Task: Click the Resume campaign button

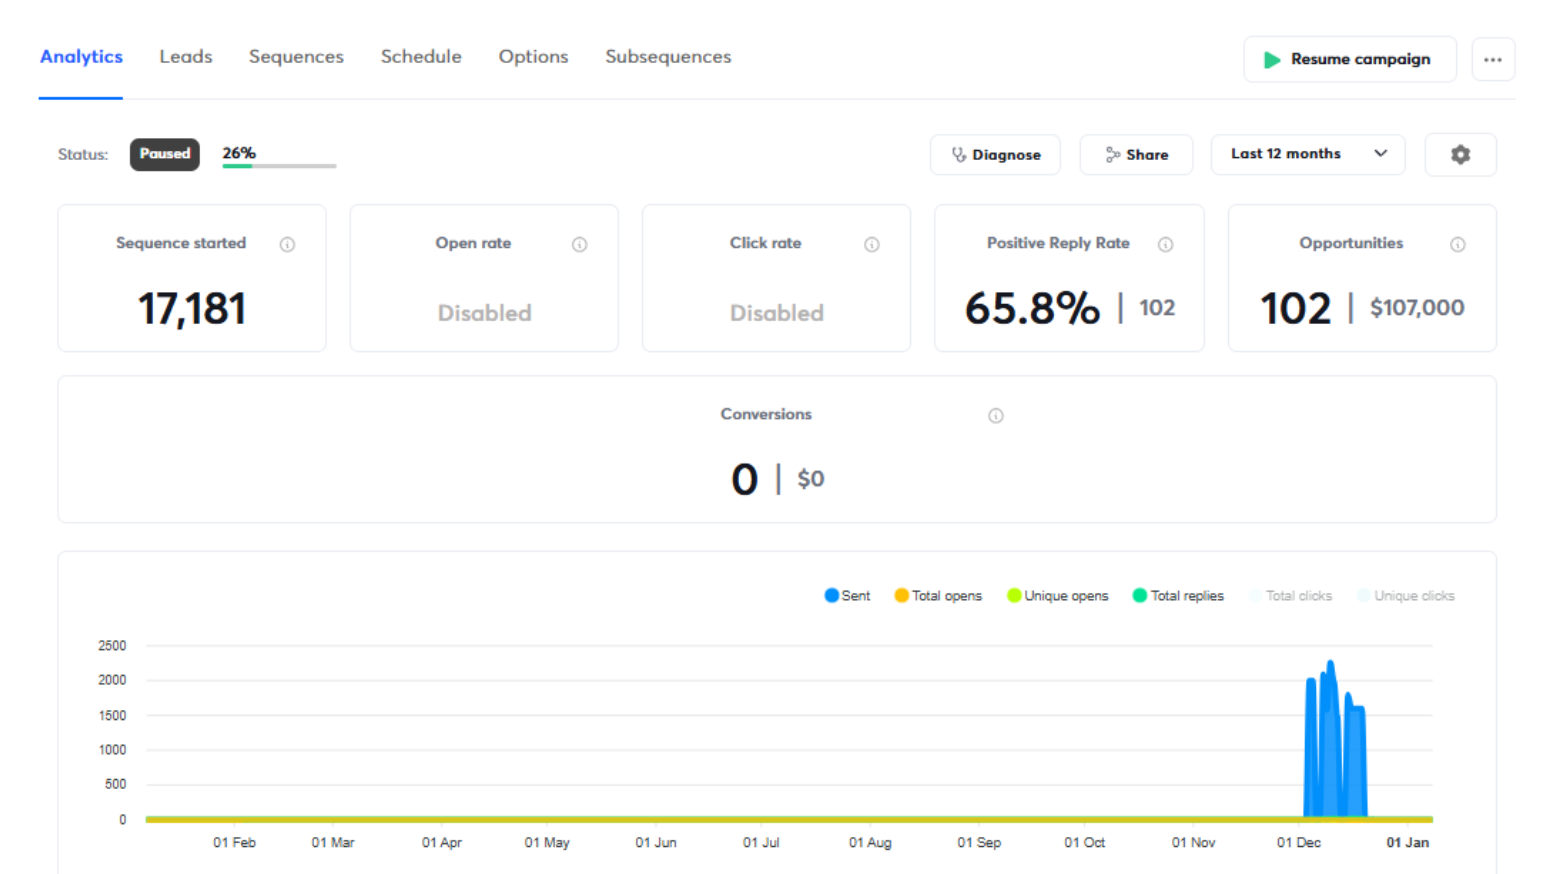Action: (x=1349, y=59)
